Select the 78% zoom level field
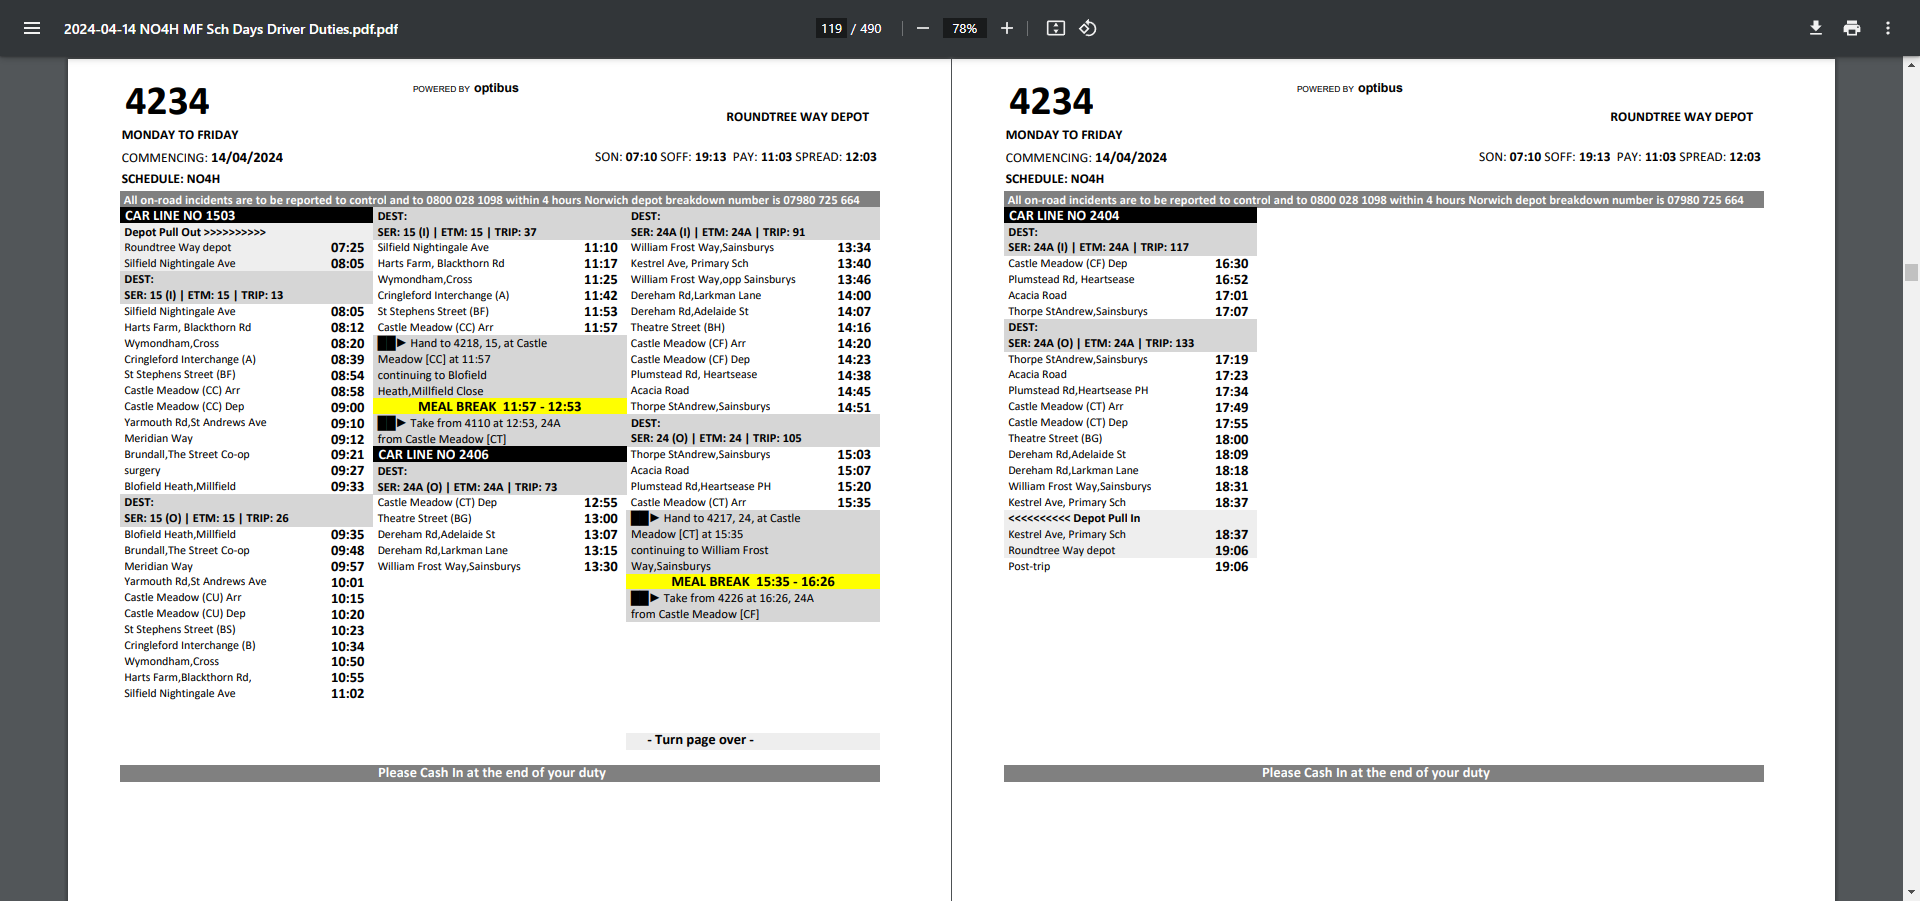Image resolution: width=1920 pixels, height=901 pixels. (964, 28)
